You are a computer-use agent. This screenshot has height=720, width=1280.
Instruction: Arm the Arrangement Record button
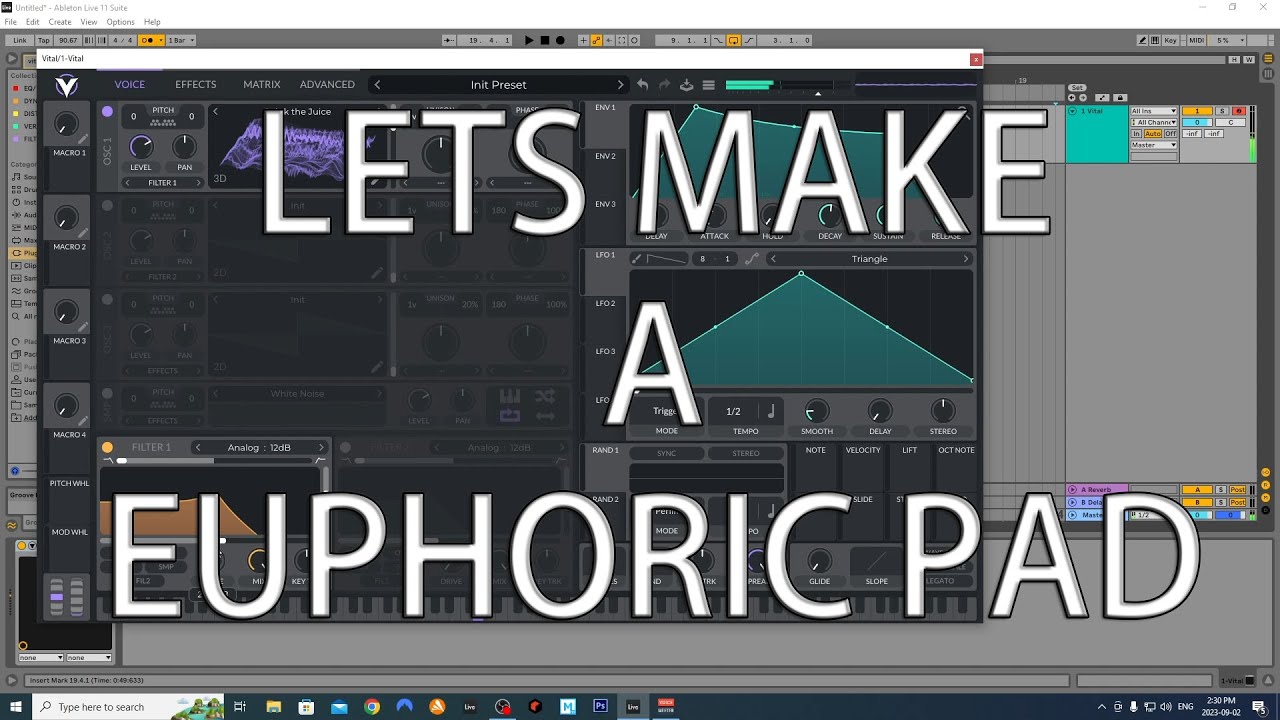(x=560, y=40)
